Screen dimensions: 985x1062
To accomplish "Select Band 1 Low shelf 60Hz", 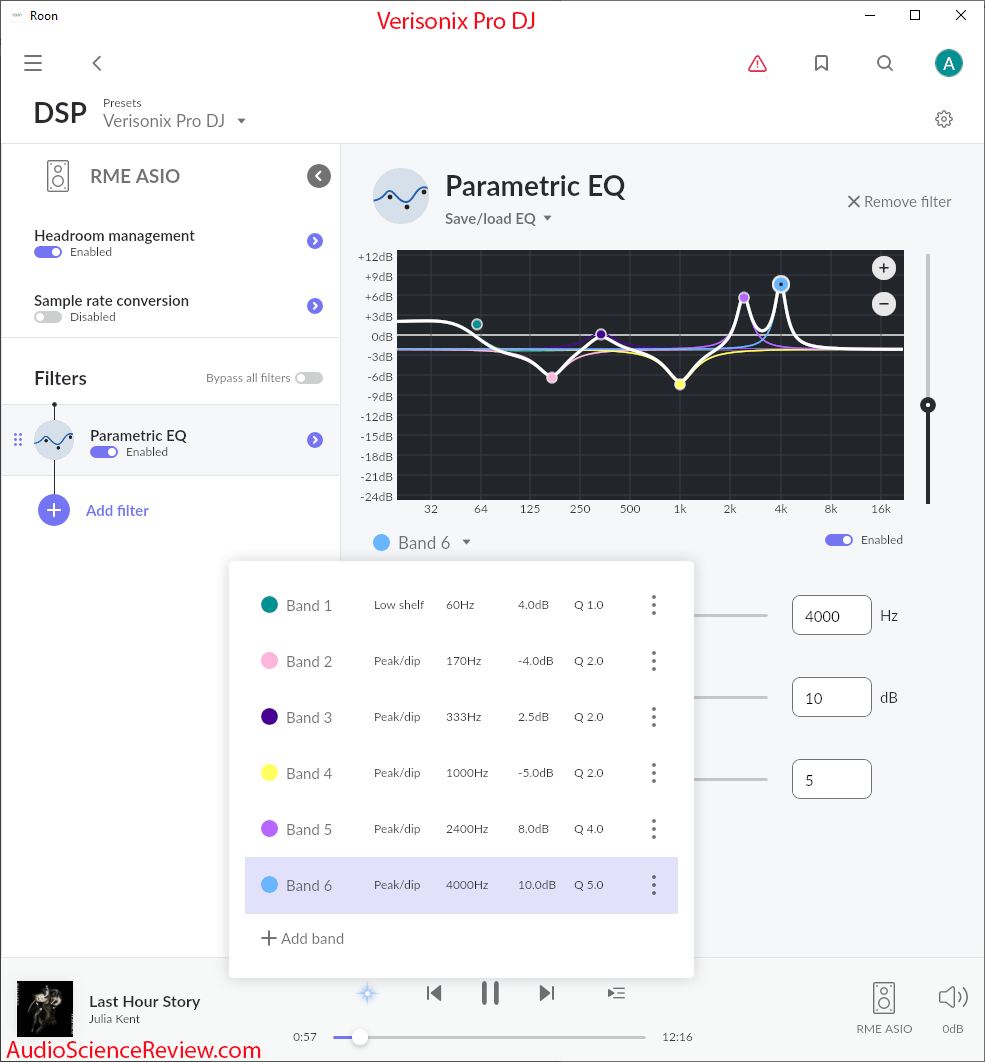I will [461, 605].
